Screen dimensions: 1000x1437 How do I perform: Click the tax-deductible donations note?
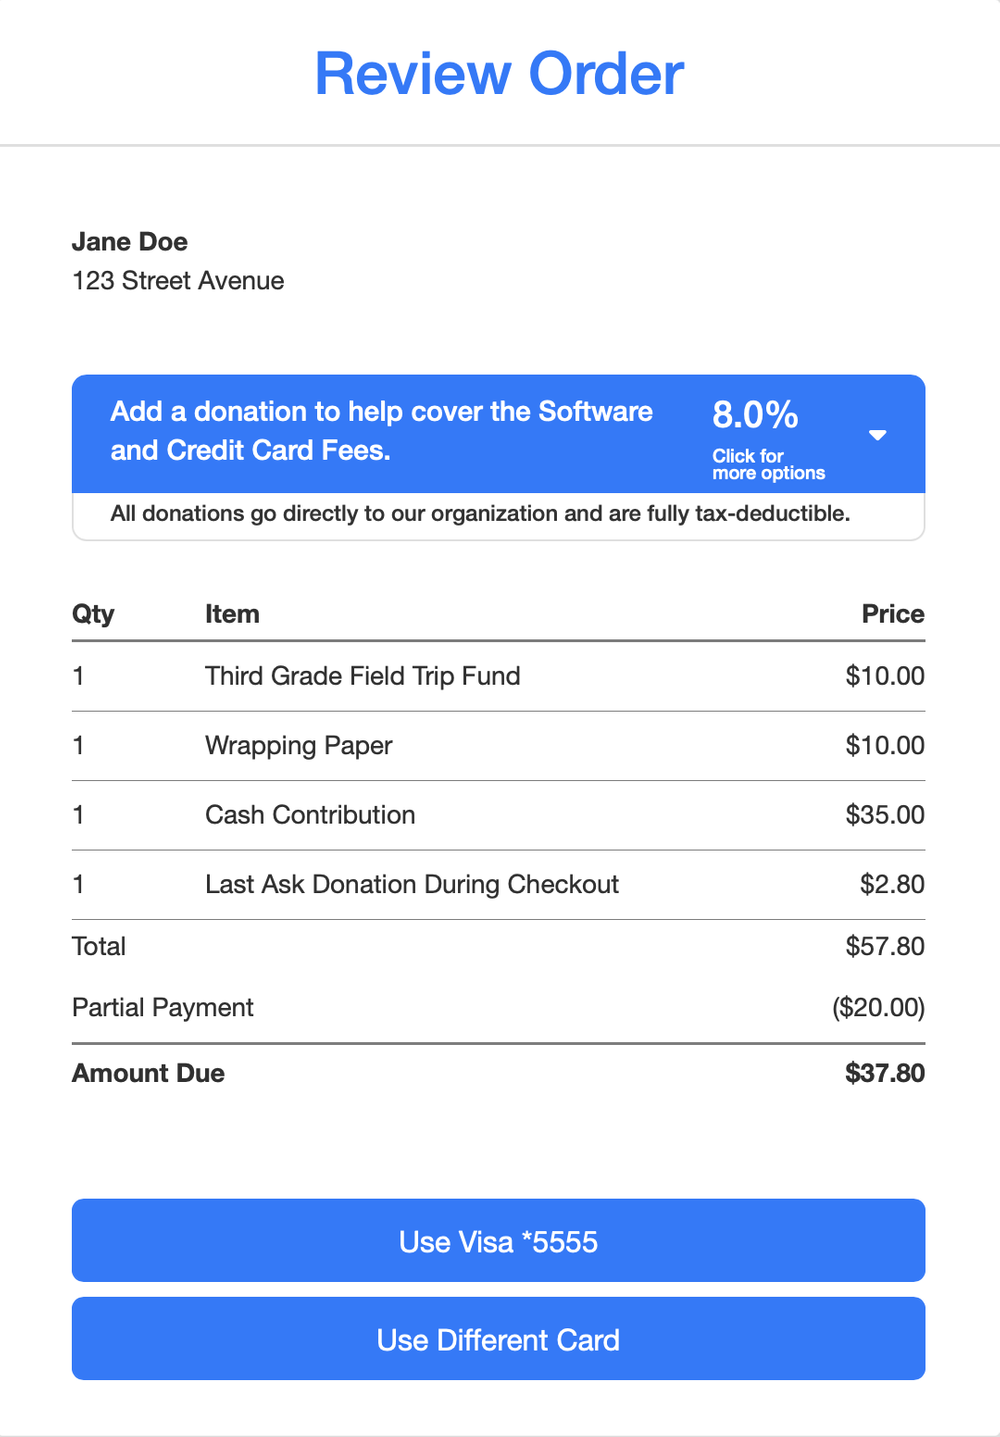point(480,514)
